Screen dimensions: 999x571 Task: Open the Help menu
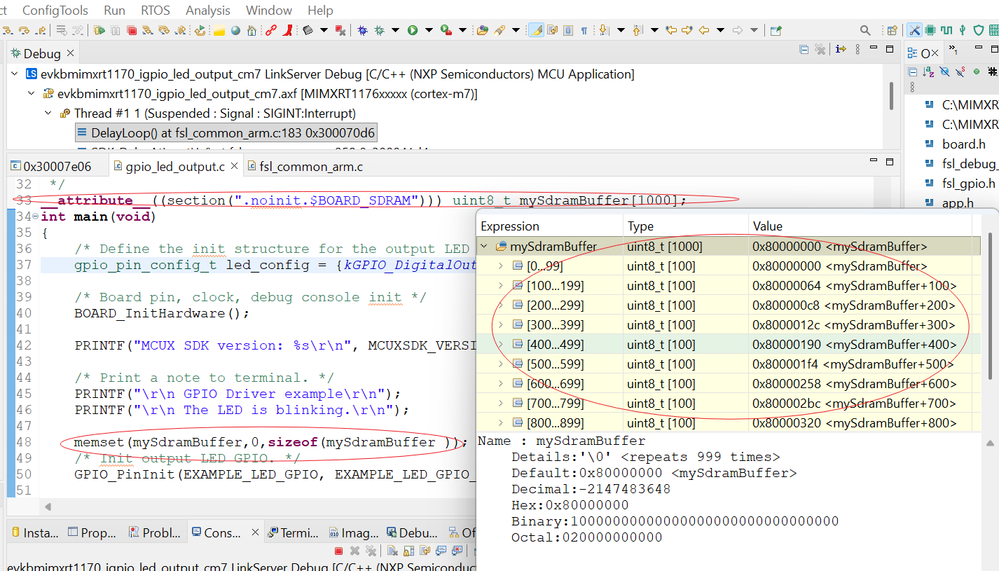(320, 10)
